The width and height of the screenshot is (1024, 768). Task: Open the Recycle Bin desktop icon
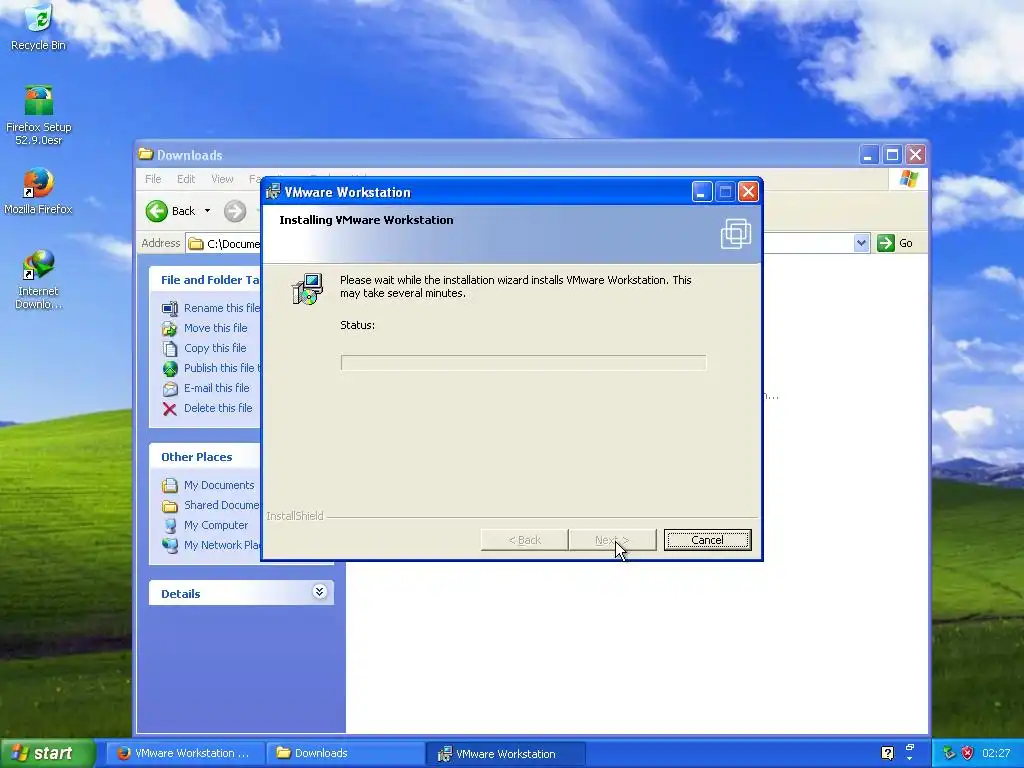[38, 27]
